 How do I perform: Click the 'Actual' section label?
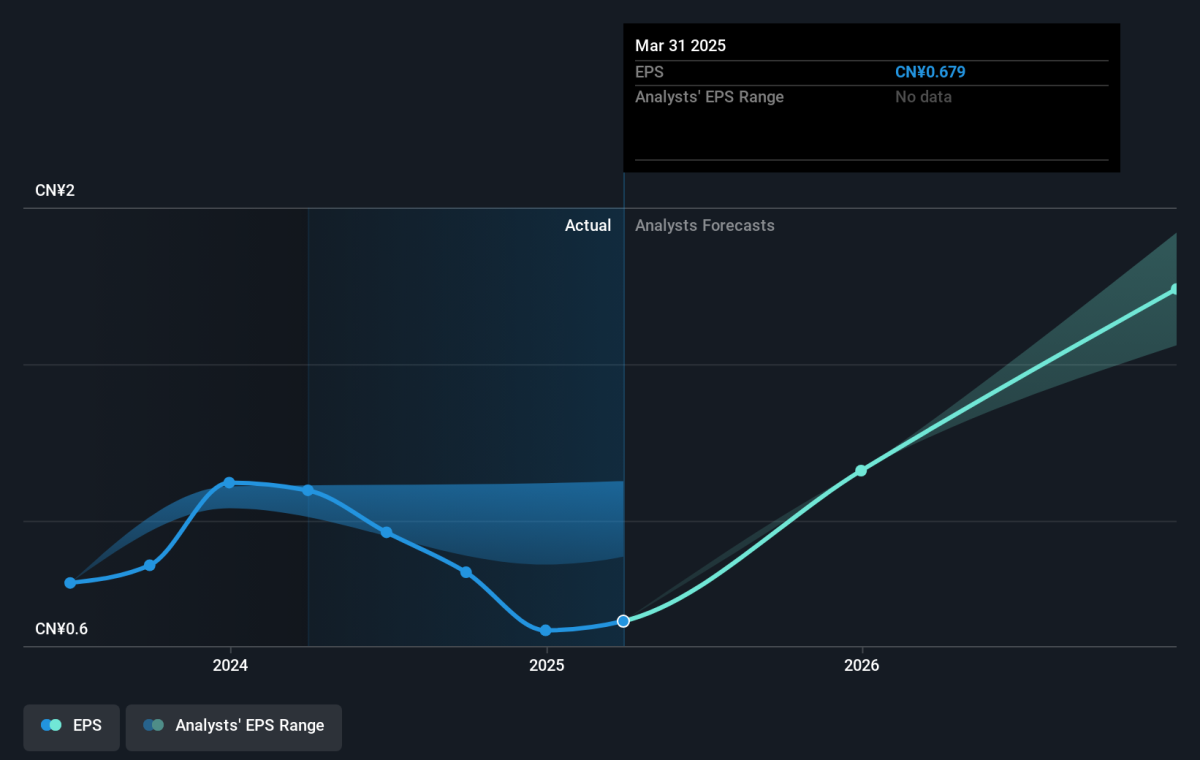(x=588, y=226)
